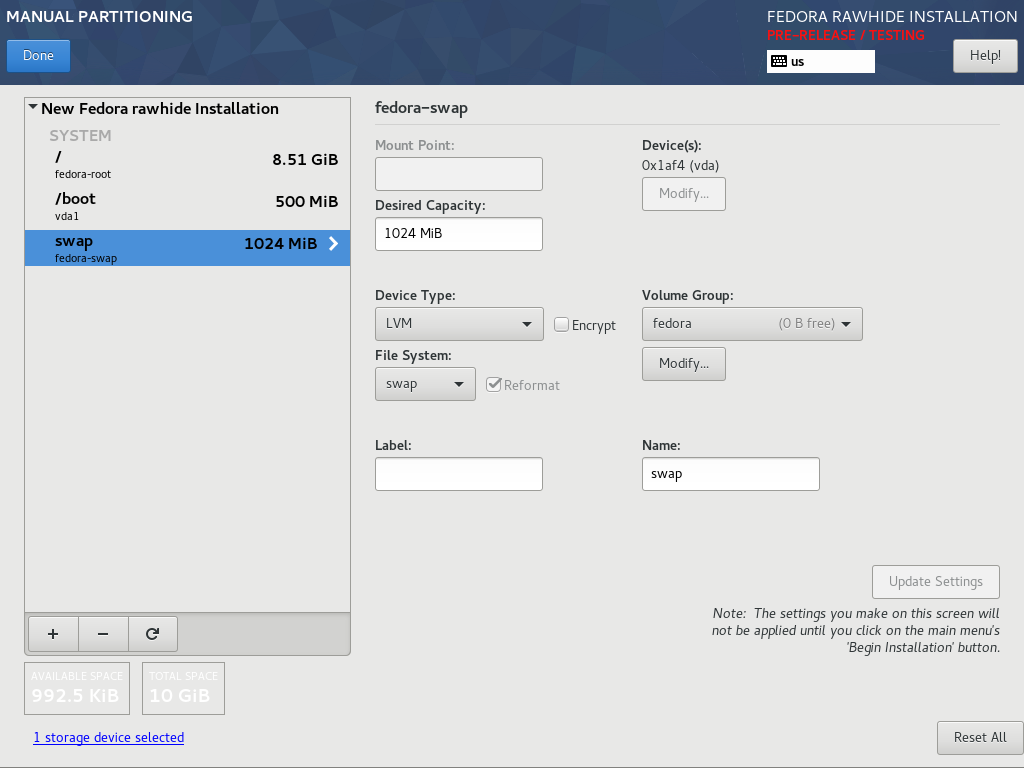Open the Device Type LVM dropdown
The height and width of the screenshot is (768, 1024).
pyautogui.click(x=459, y=324)
